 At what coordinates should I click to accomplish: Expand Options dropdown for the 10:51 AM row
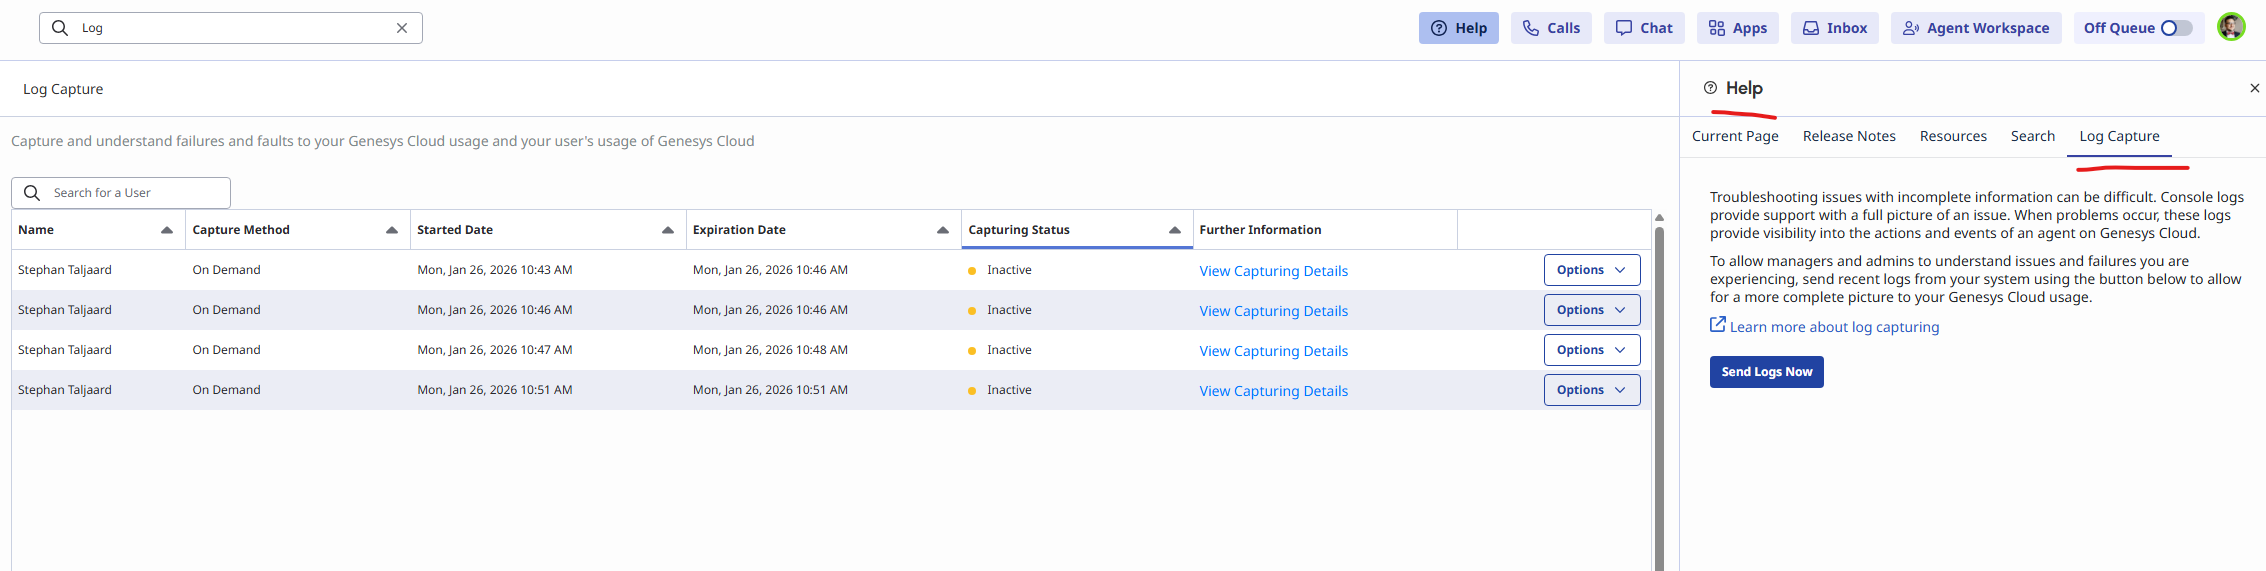click(x=1591, y=390)
